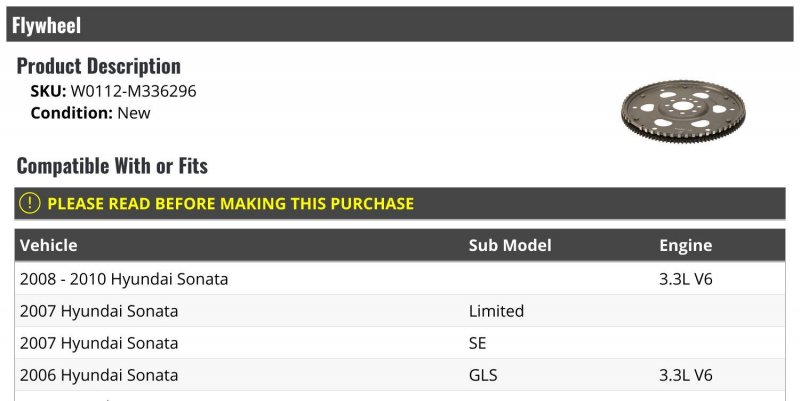Screen dimensions: 800x401
Task: Click the Product Description heading
Action: (x=98, y=66)
